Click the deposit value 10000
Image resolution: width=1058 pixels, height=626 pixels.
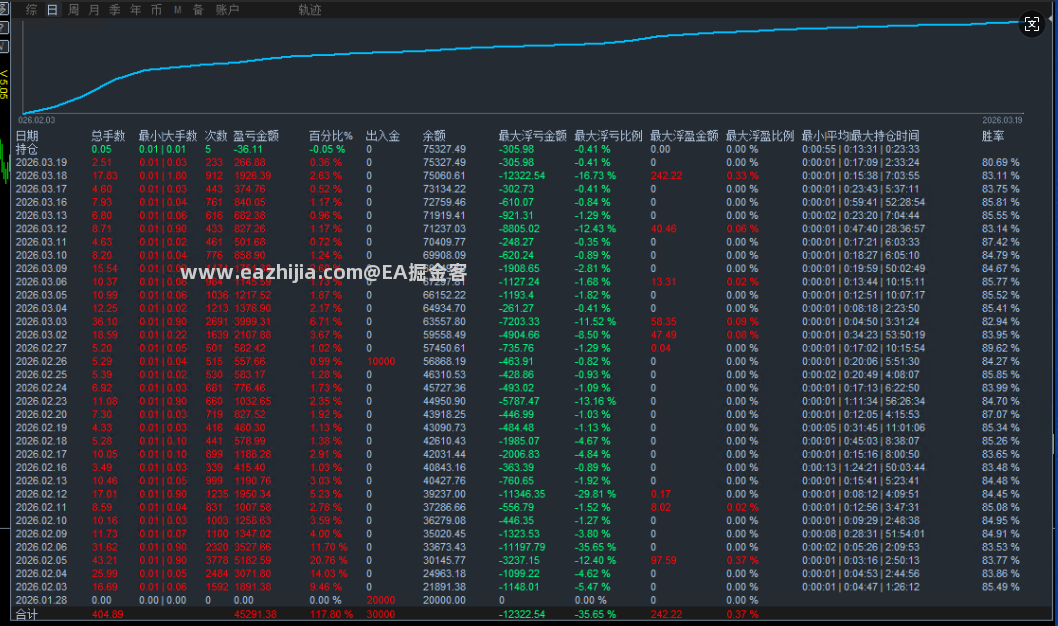(381, 362)
